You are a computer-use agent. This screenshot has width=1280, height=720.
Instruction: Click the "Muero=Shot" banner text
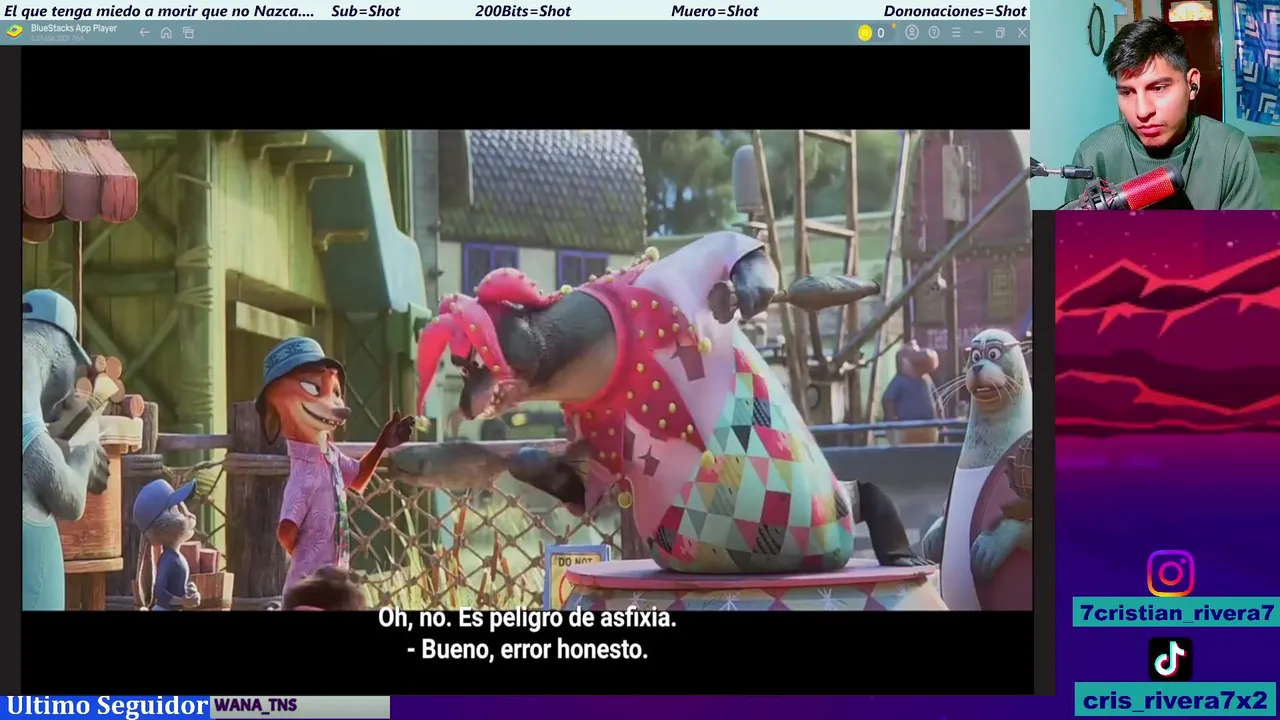714,11
